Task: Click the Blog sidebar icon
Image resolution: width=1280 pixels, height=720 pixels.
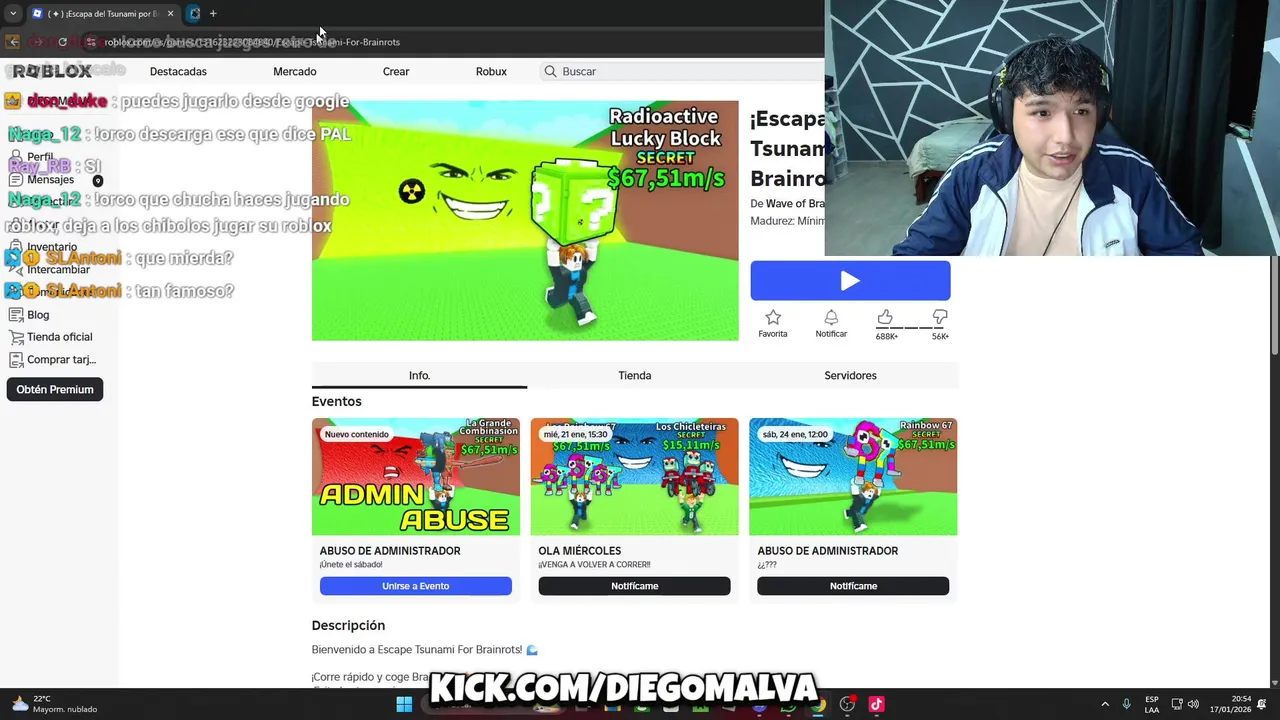Action: point(15,314)
